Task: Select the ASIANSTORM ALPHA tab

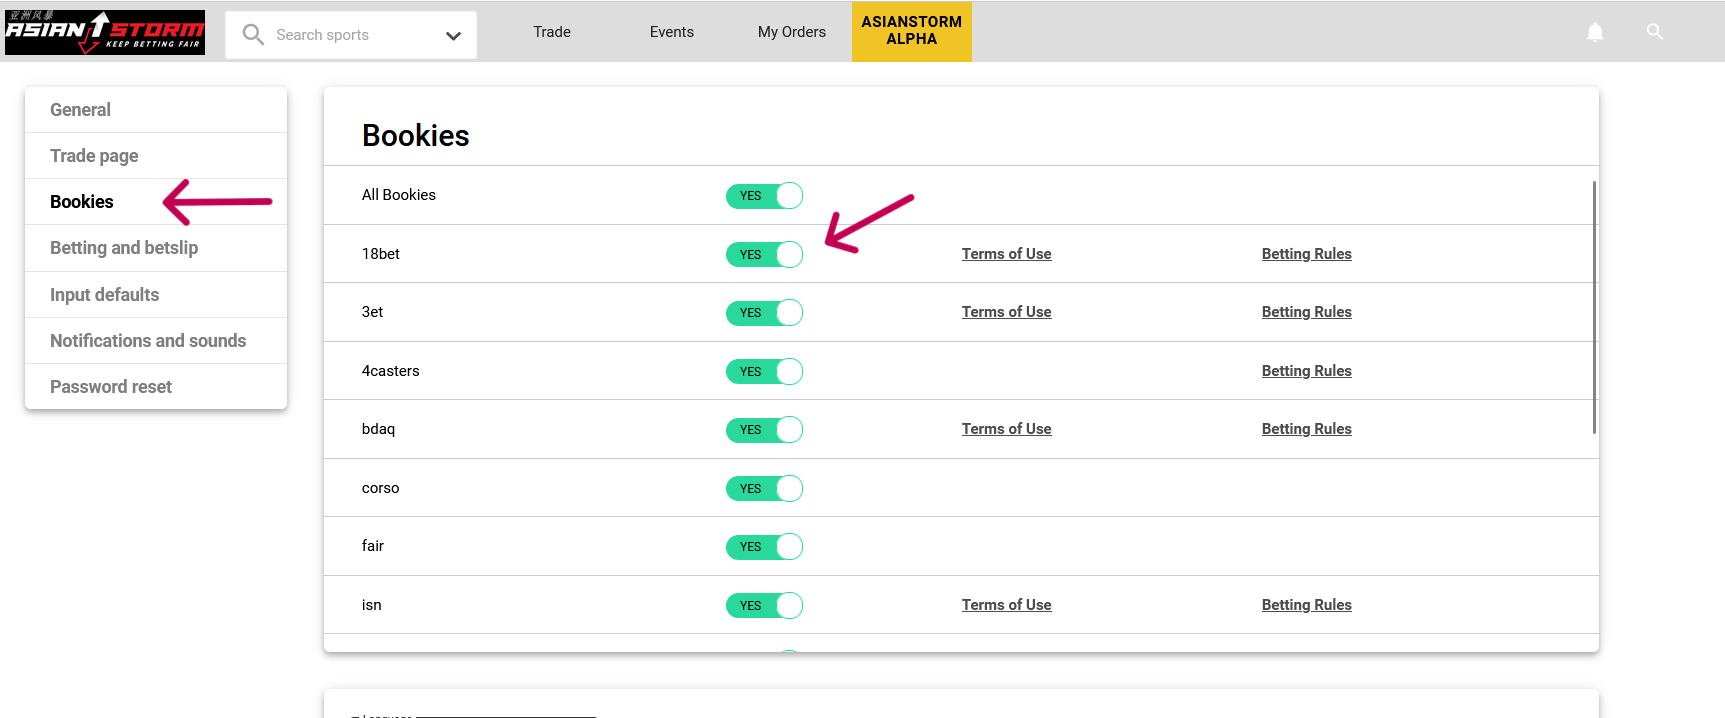Action: point(912,31)
